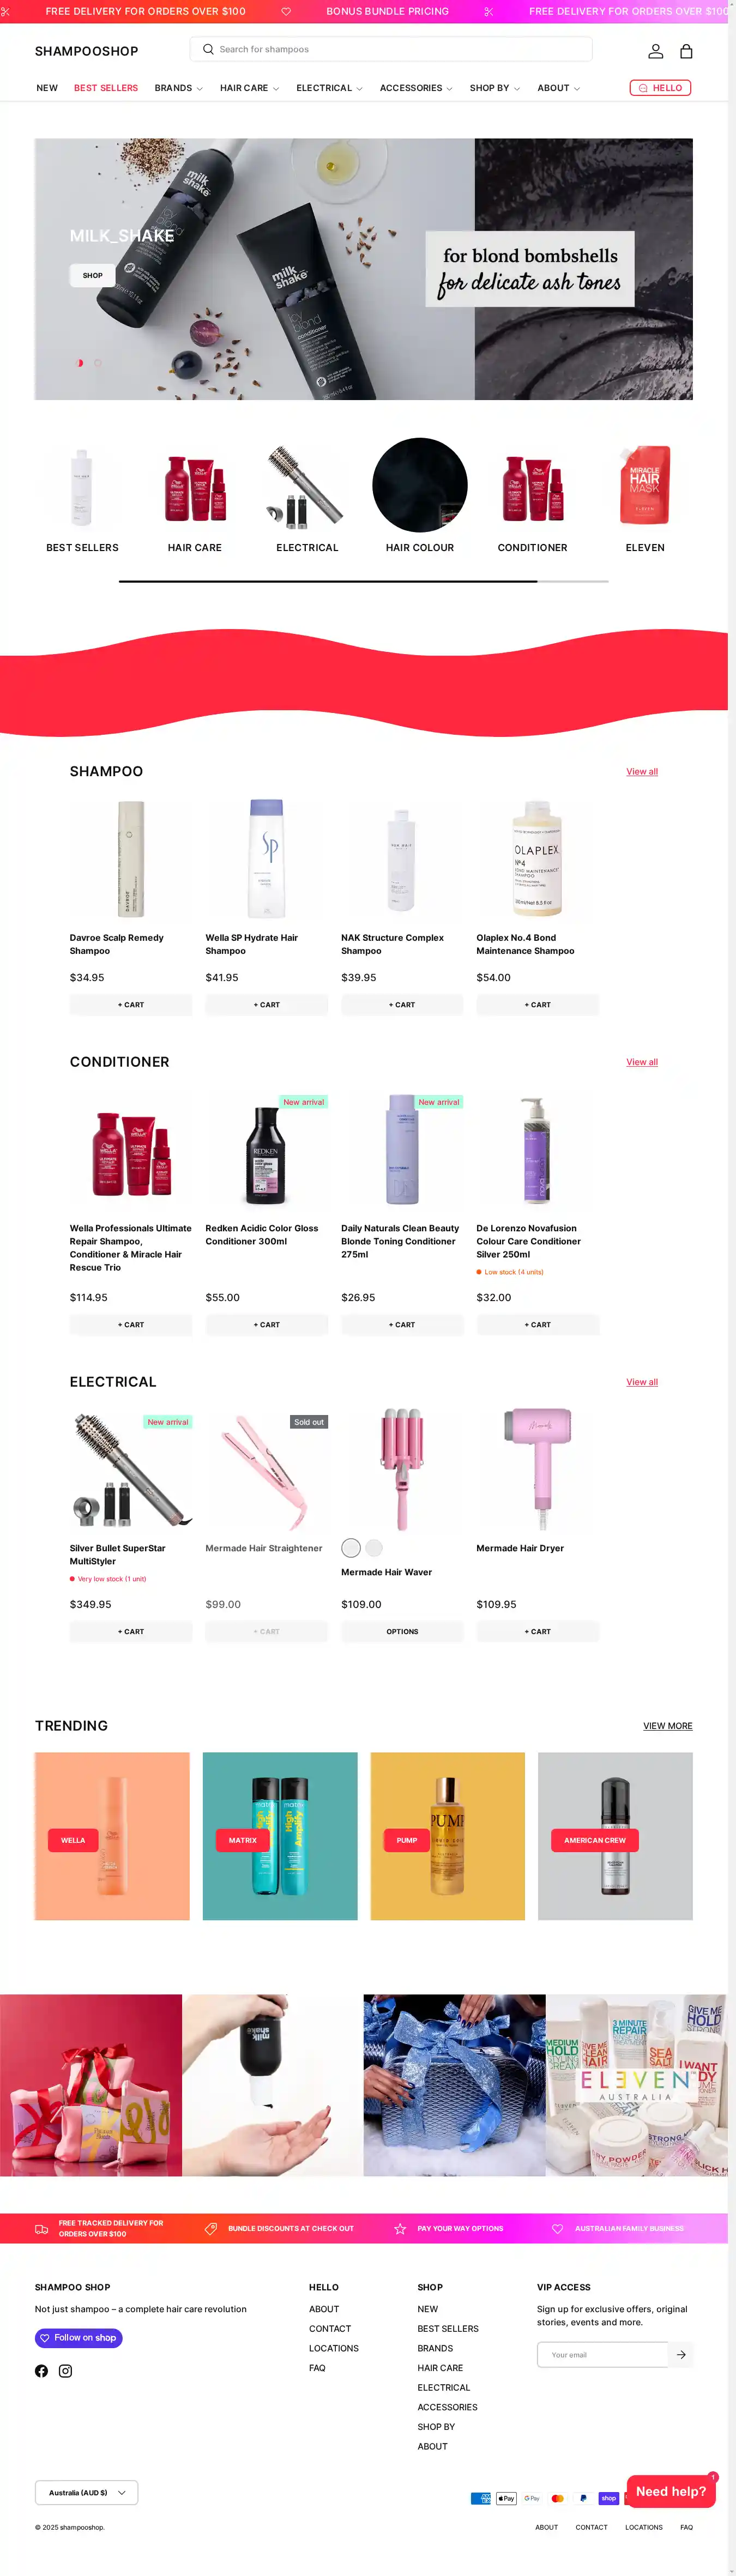This screenshot has width=736, height=2576.
Task: Go to BEST SELLERS menu item
Action: (x=106, y=88)
